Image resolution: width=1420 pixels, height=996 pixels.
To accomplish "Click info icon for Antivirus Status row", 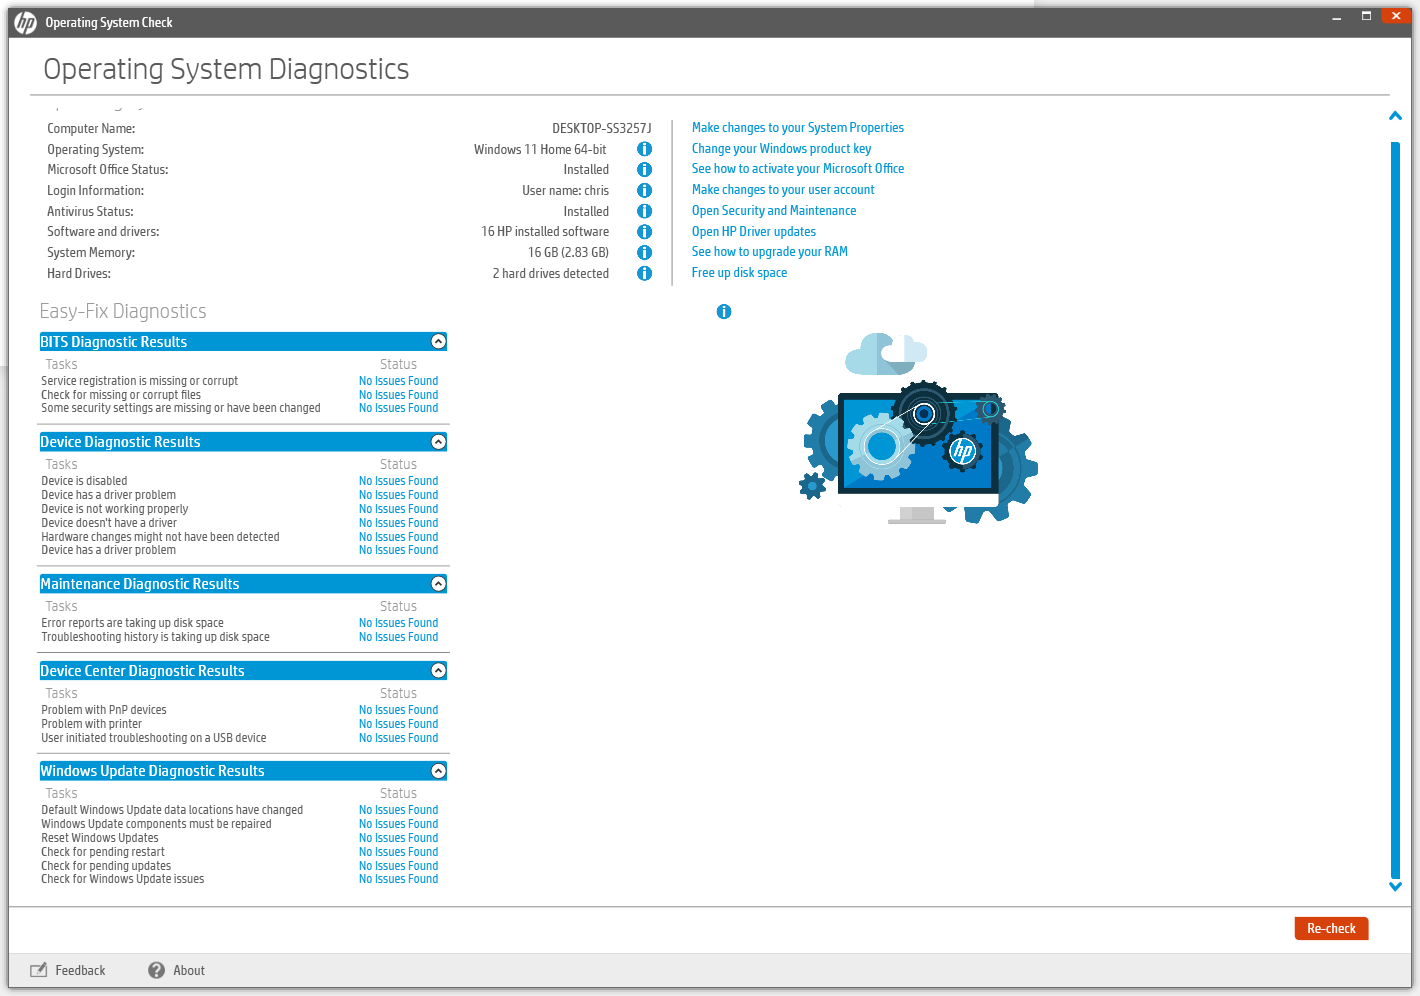I will coord(644,211).
